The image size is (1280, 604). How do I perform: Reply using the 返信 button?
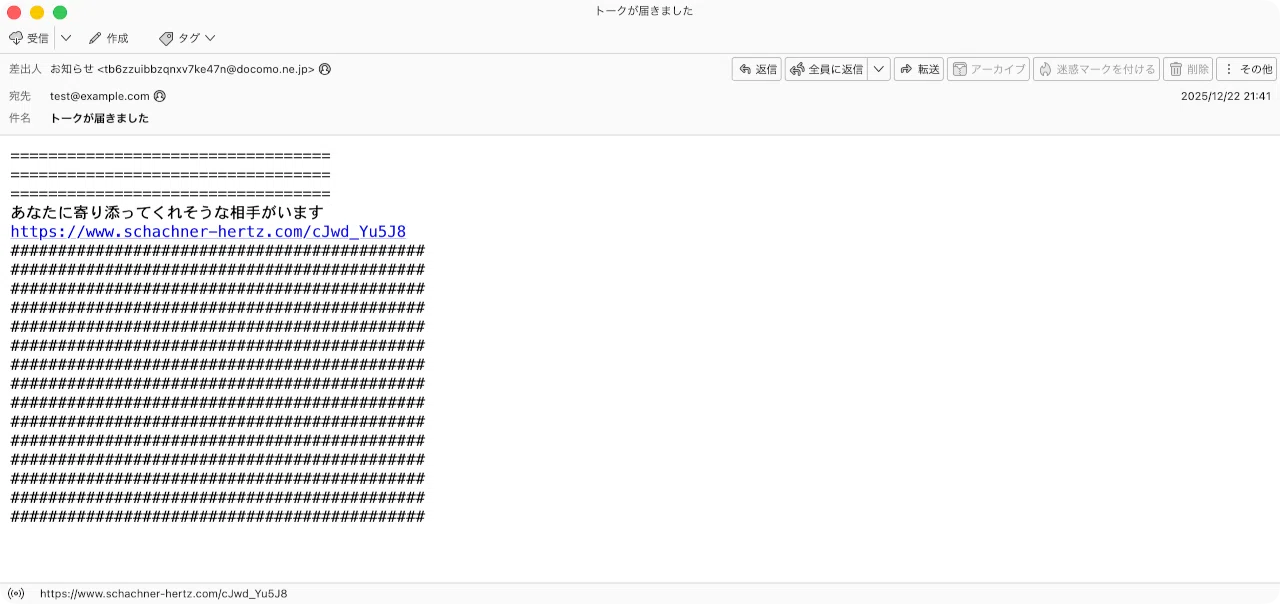click(756, 69)
